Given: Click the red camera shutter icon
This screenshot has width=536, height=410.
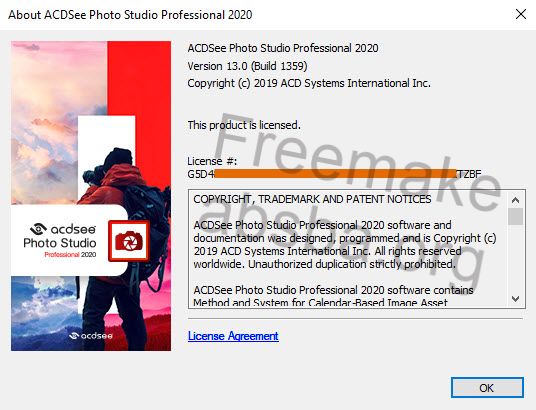Looking at the screenshot, I should click(x=129, y=241).
